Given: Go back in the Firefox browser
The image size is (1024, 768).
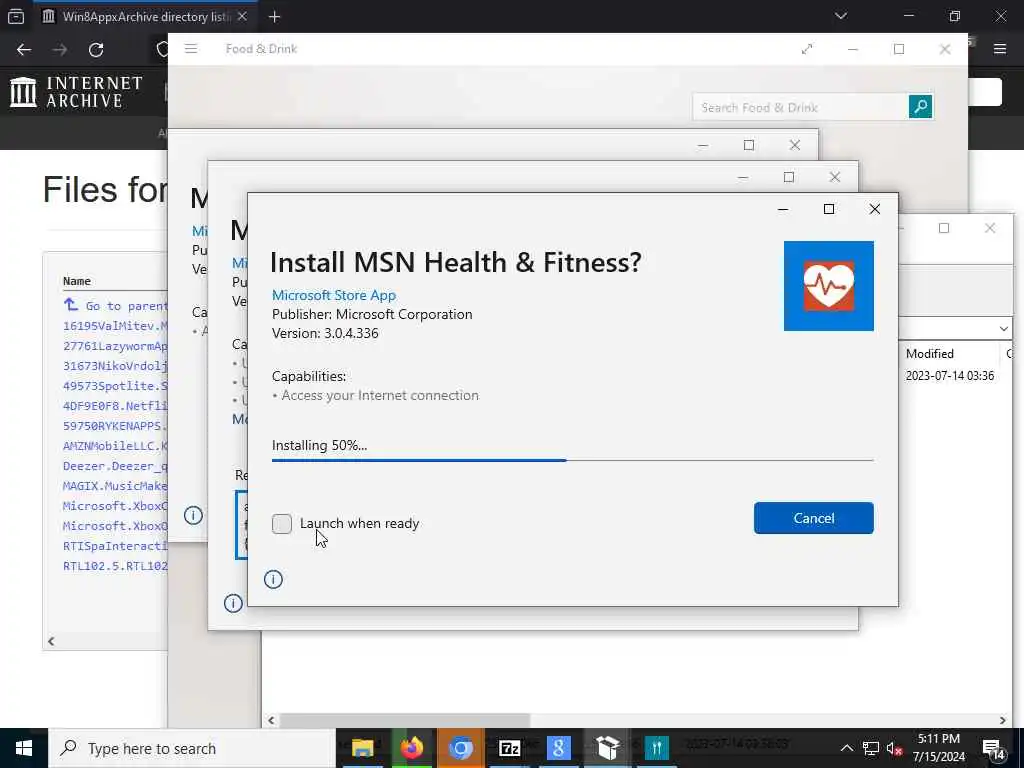Looking at the screenshot, I should [24, 50].
